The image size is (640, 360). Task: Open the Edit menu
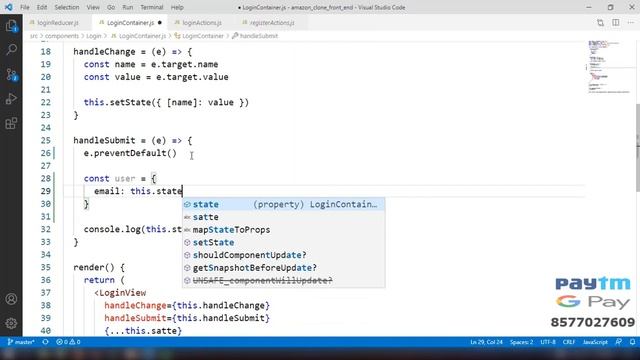point(42,7)
